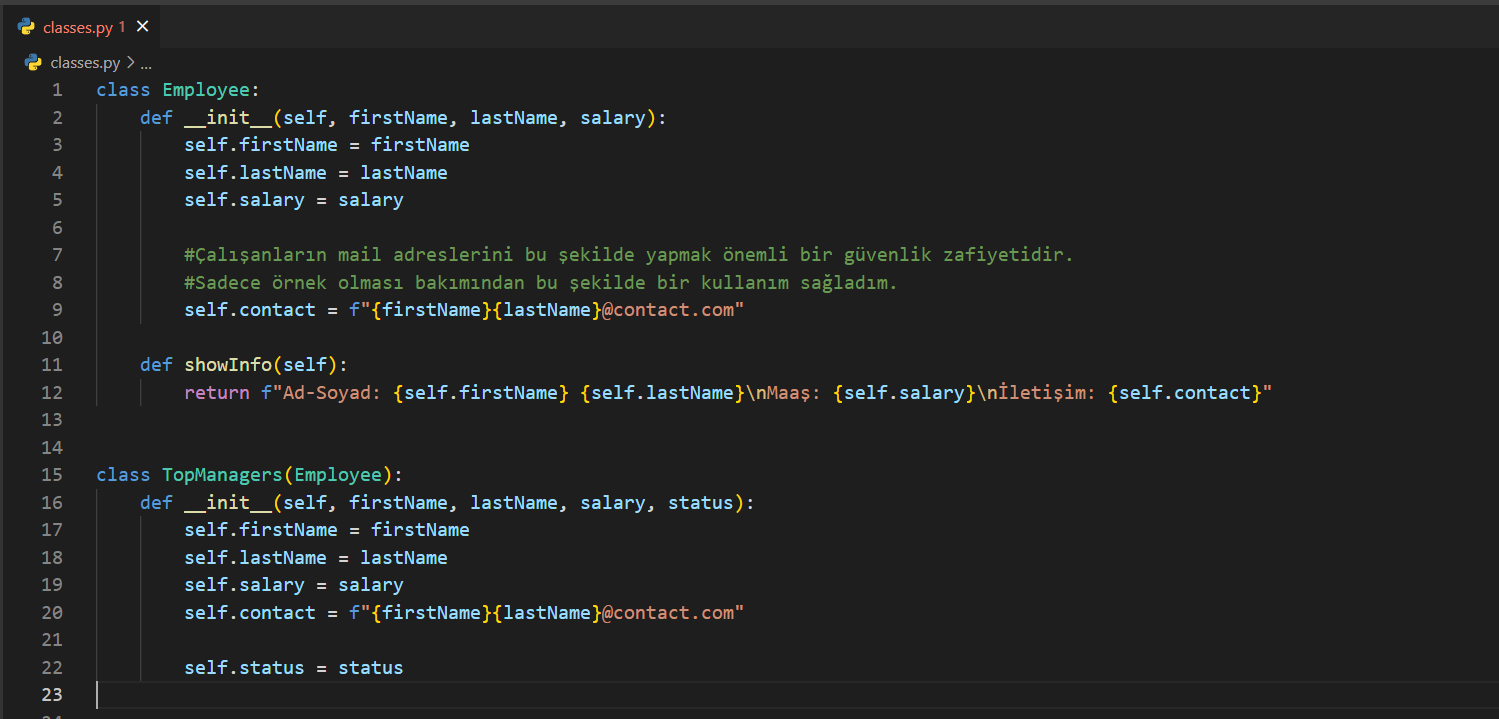Close the classes.py editor tab

pos(142,27)
